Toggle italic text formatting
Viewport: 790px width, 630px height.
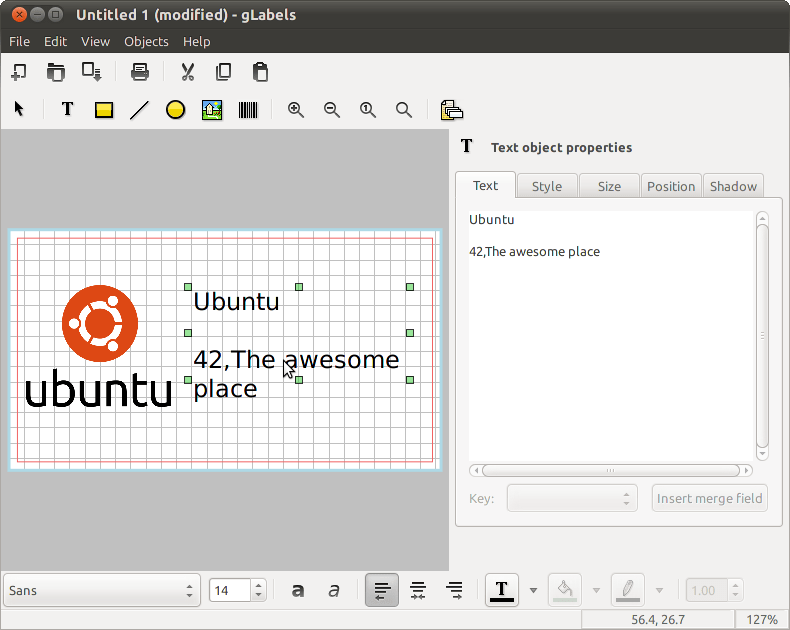pyautogui.click(x=334, y=590)
